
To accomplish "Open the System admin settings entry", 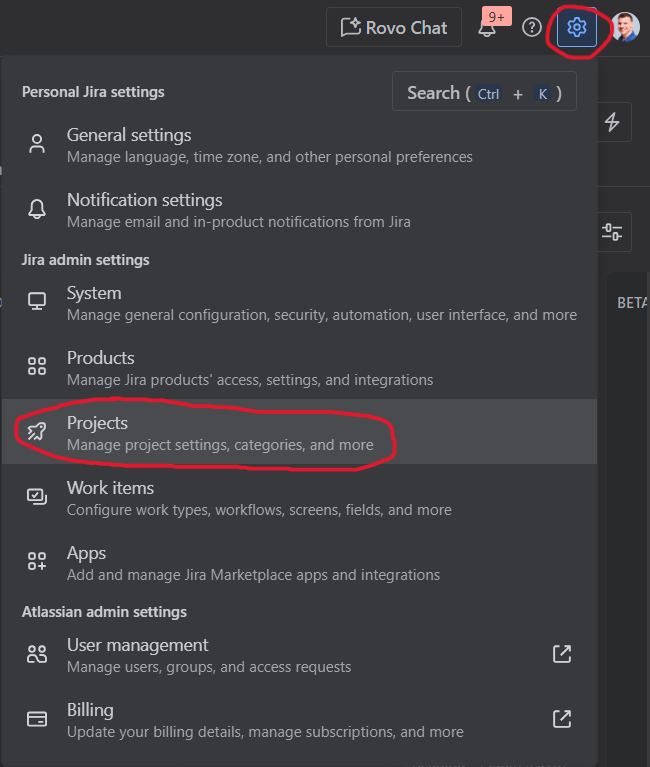I will 299,303.
